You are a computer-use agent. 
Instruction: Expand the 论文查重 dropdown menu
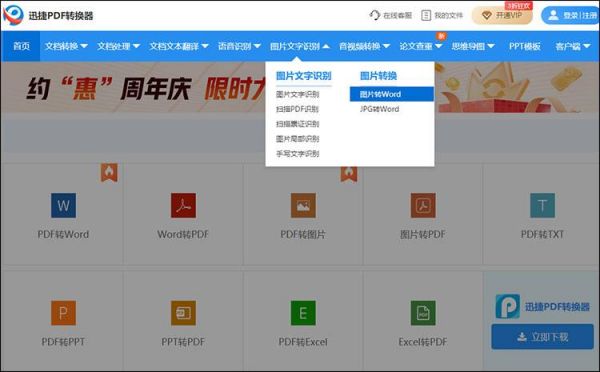point(421,46)
